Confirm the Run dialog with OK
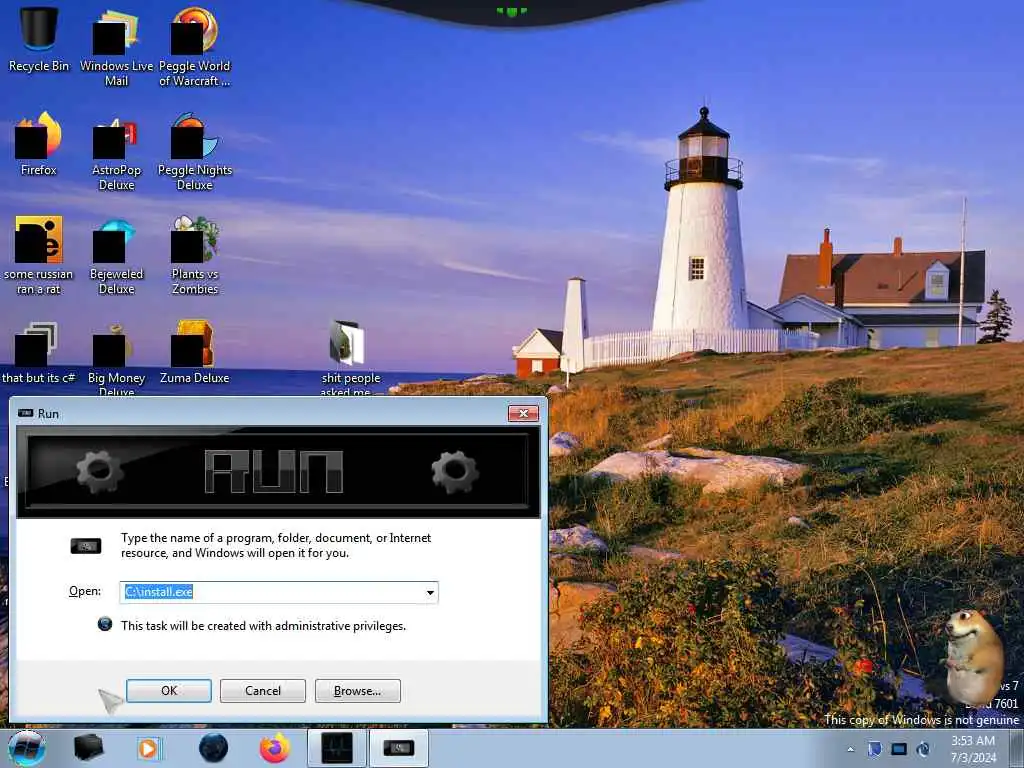 [x=168, y=691]
